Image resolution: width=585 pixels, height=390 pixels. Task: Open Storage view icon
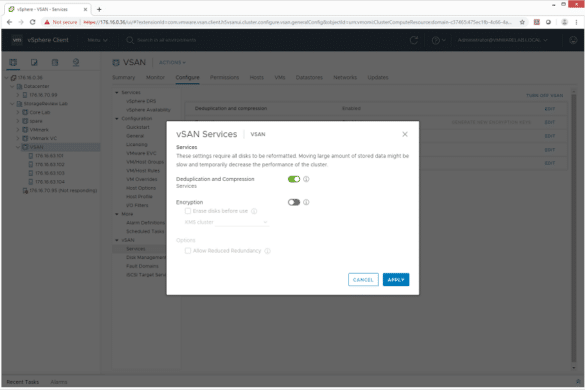pos(55,62)
